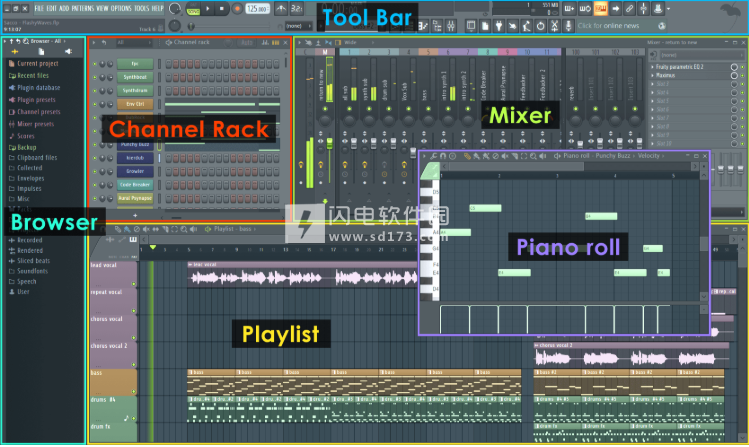This screenshot has width=749, height=447.
Task: Mute the Code Breaker channel green LED
Action: tap(95, 184)
